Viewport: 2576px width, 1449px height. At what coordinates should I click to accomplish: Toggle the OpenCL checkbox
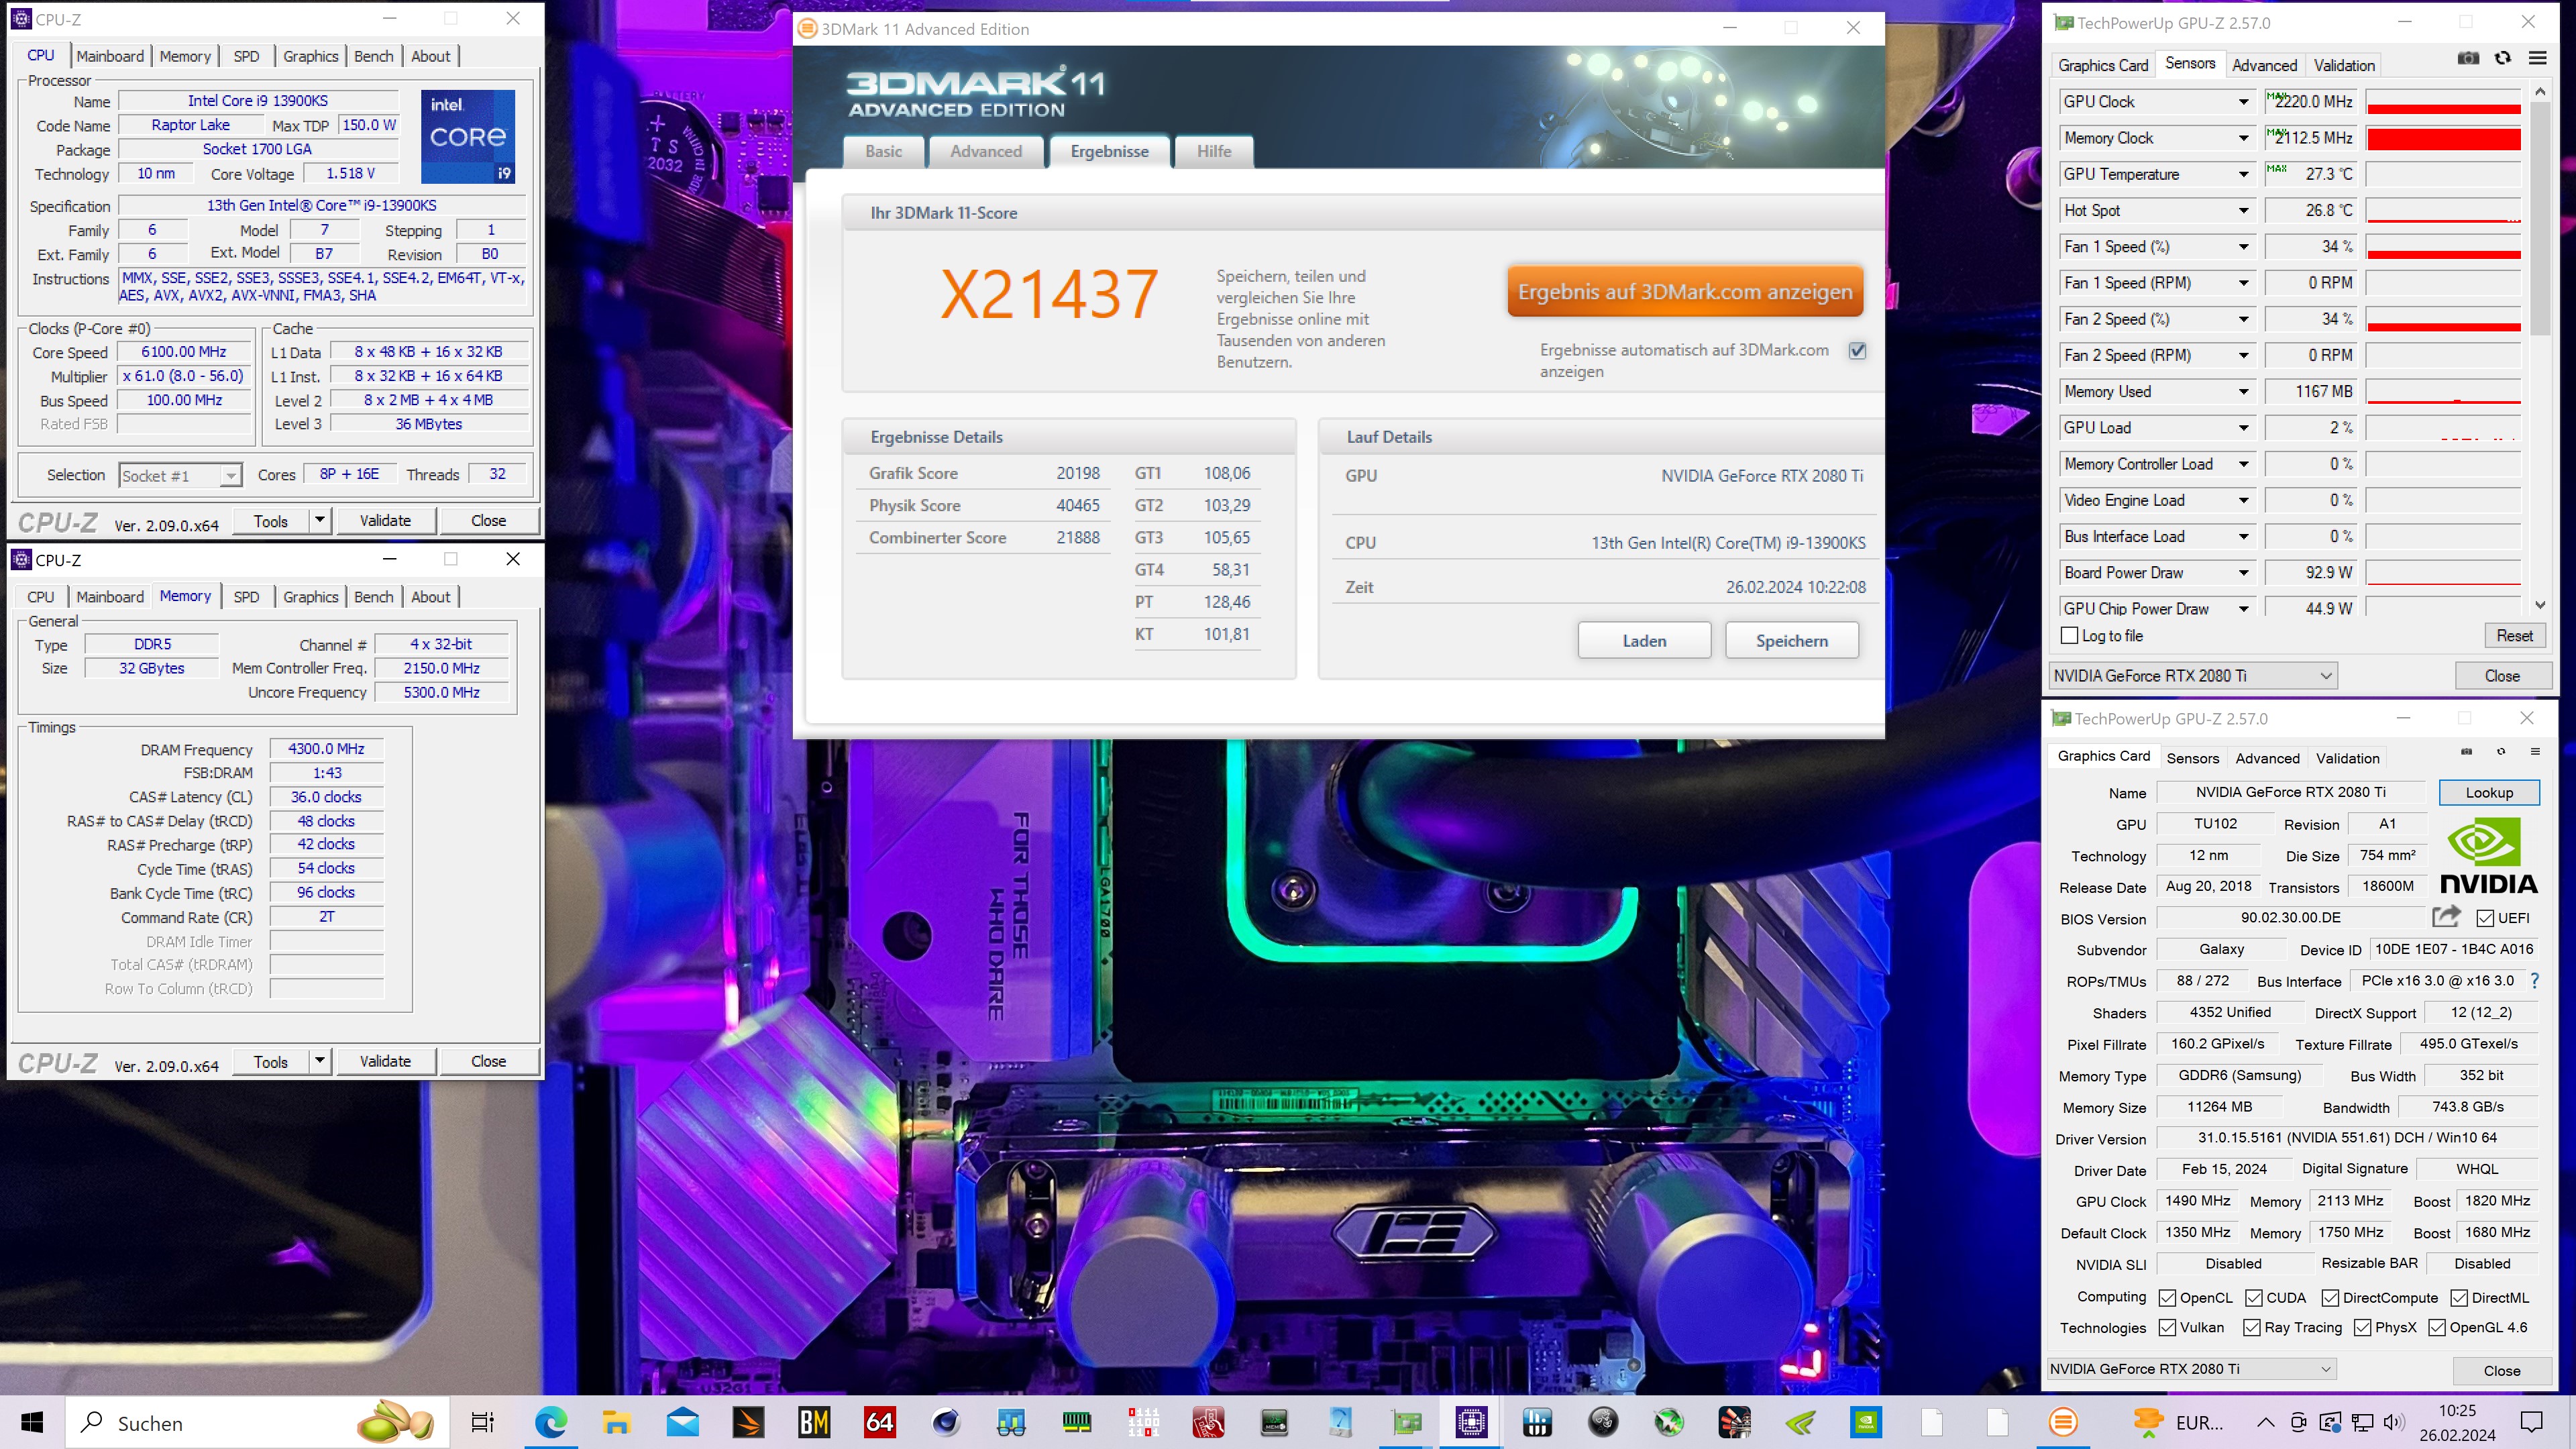tap(2167, 1298)
